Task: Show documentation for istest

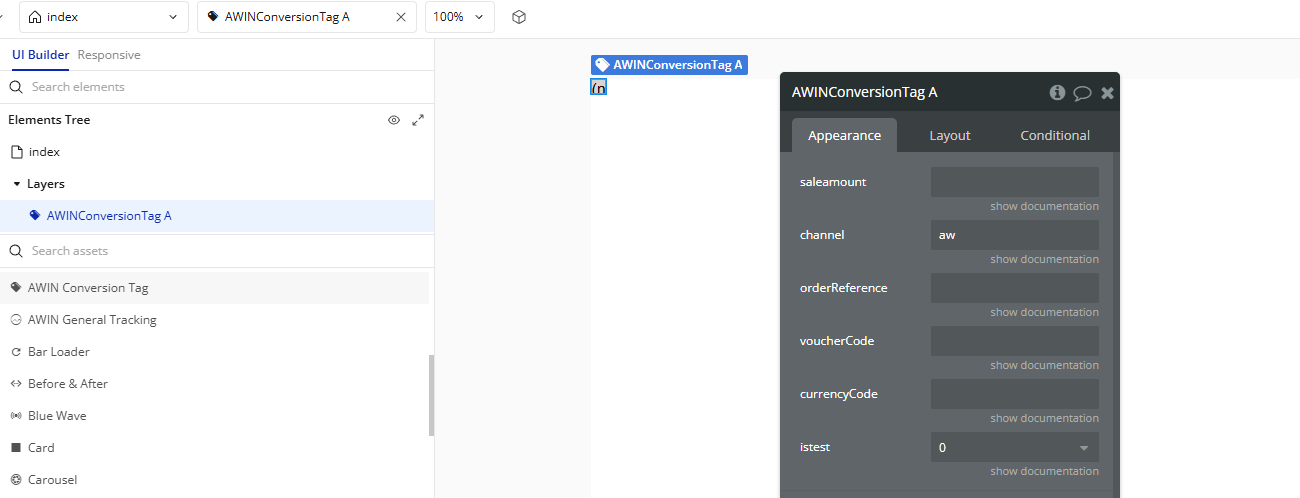Action: (1044, 471)
